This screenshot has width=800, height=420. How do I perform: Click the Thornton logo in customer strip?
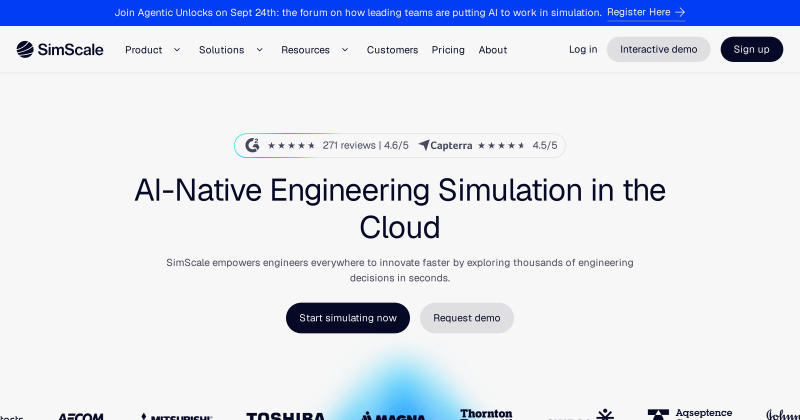[486, 414]
